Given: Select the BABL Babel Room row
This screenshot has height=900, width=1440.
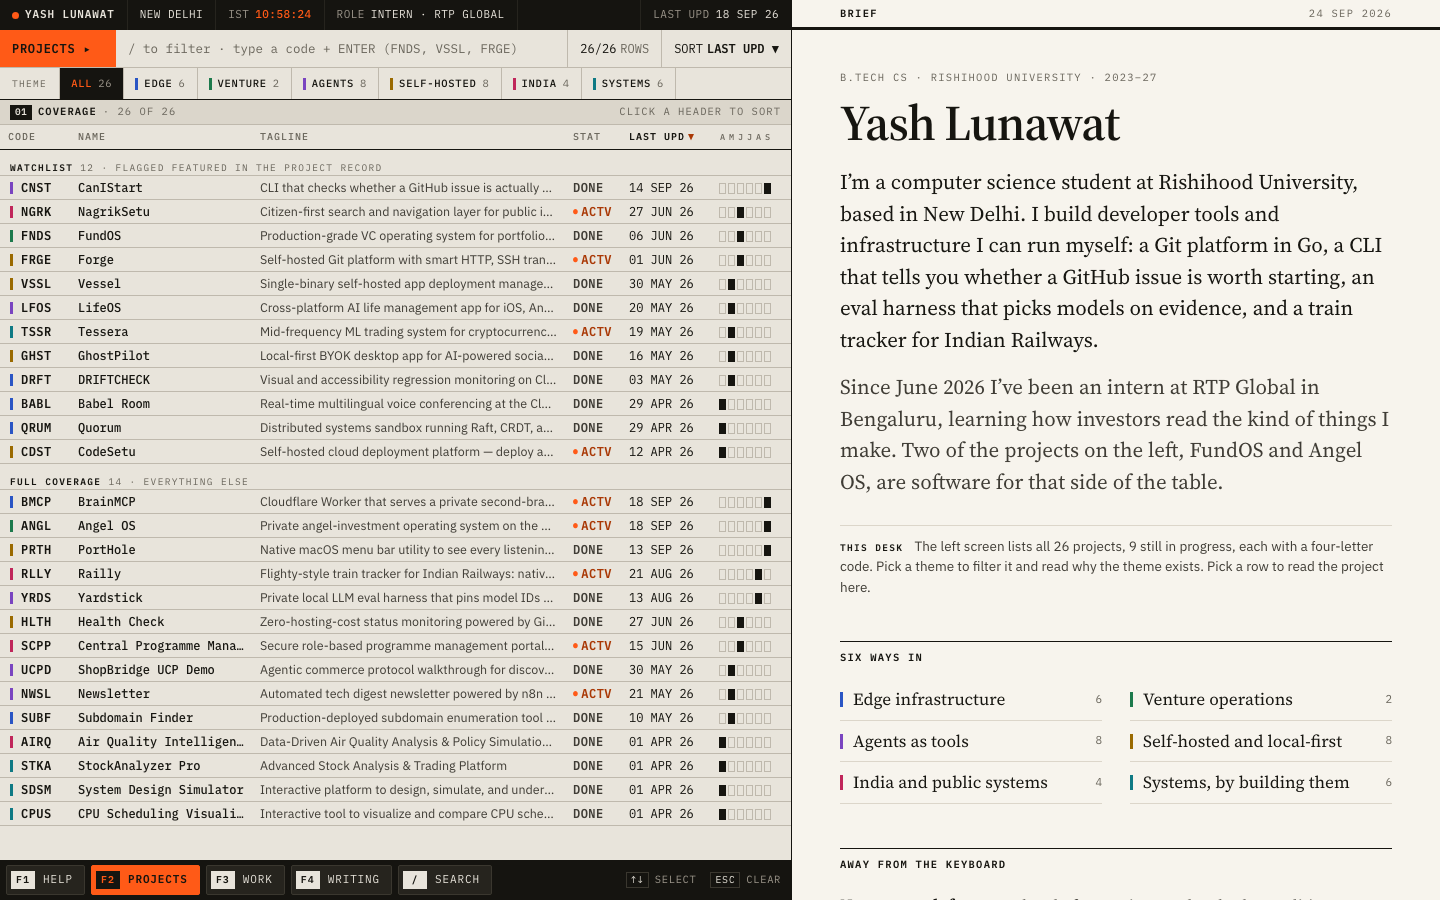Looking at the screenshot, I should click(395, 404).
